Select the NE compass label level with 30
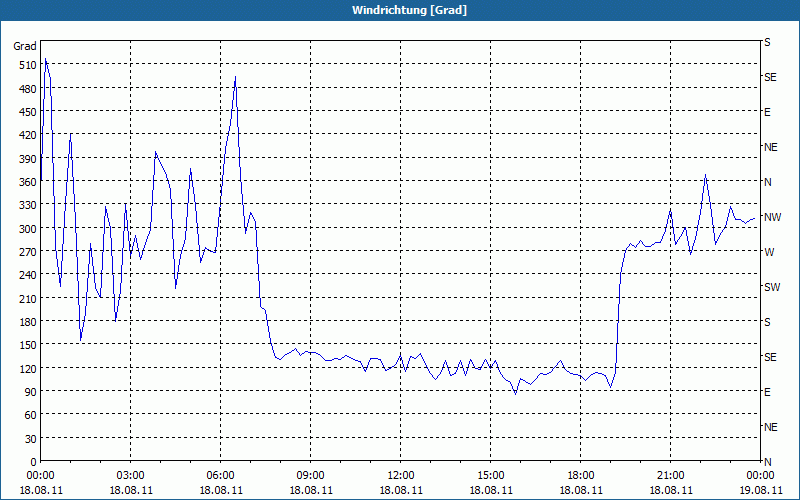This screenshot has width=800, height=500. coord(770,427)
